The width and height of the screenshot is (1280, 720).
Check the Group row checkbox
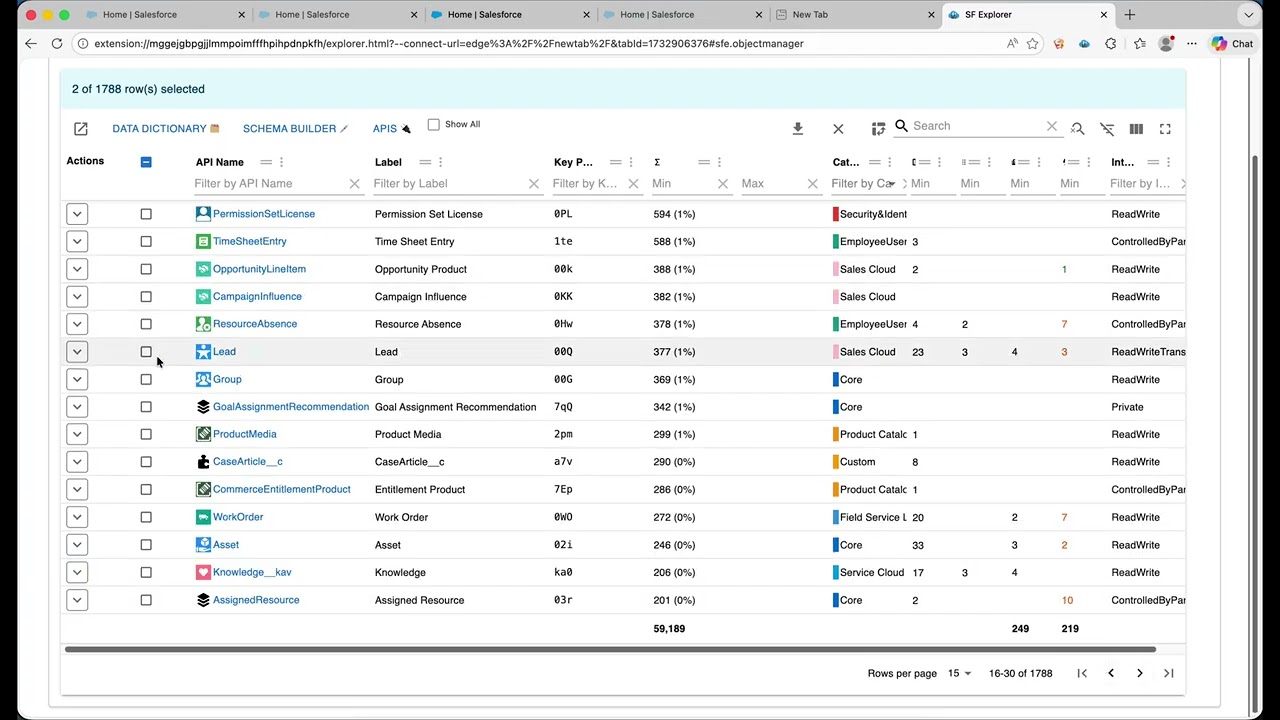[x=146, y=379]
